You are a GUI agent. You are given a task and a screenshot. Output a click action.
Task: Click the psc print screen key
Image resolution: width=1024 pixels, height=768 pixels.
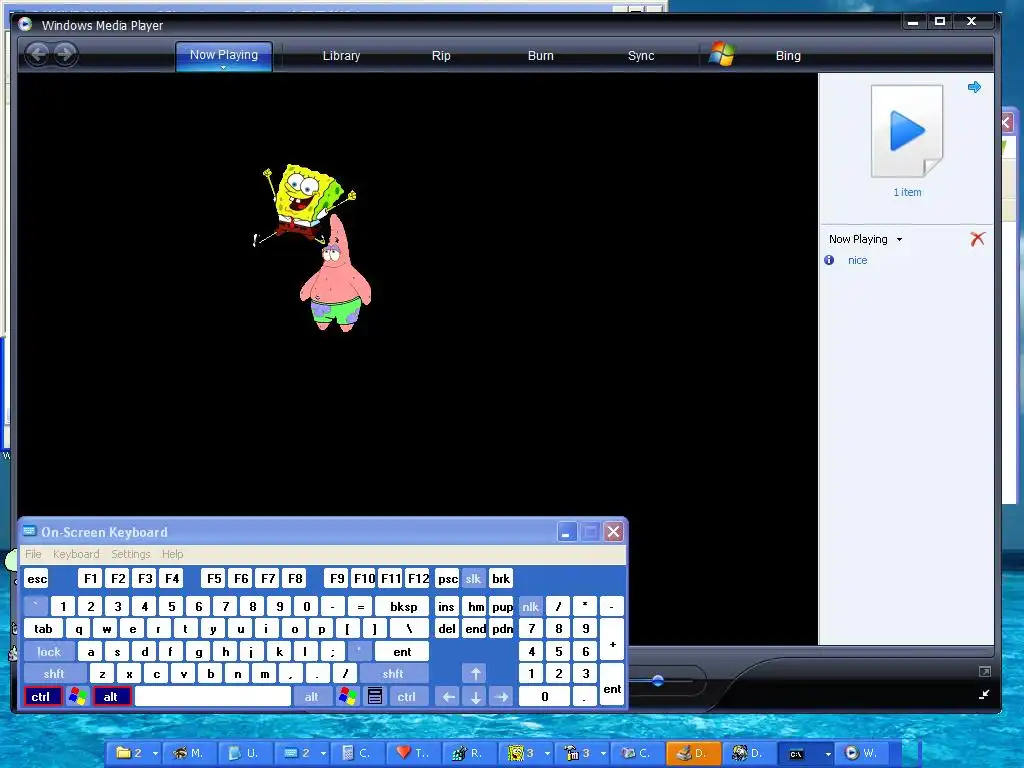click(447, 579)
